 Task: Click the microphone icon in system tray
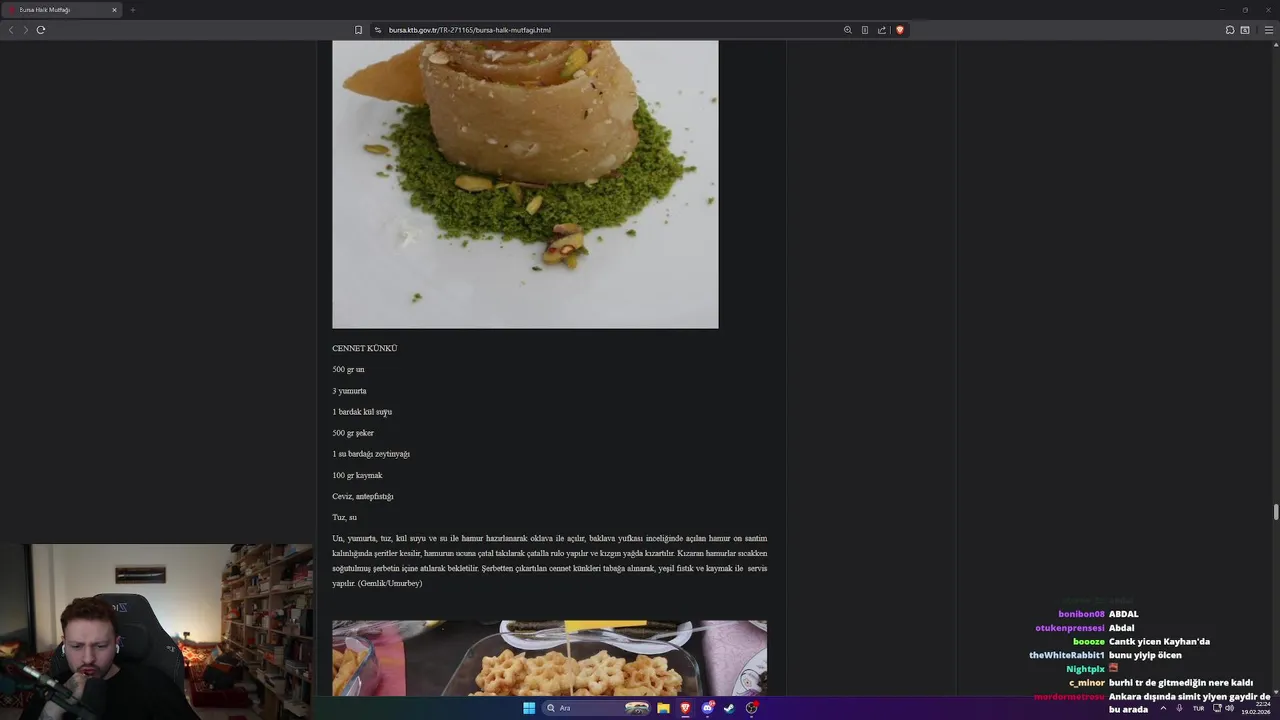click(x=1180, y=708)
